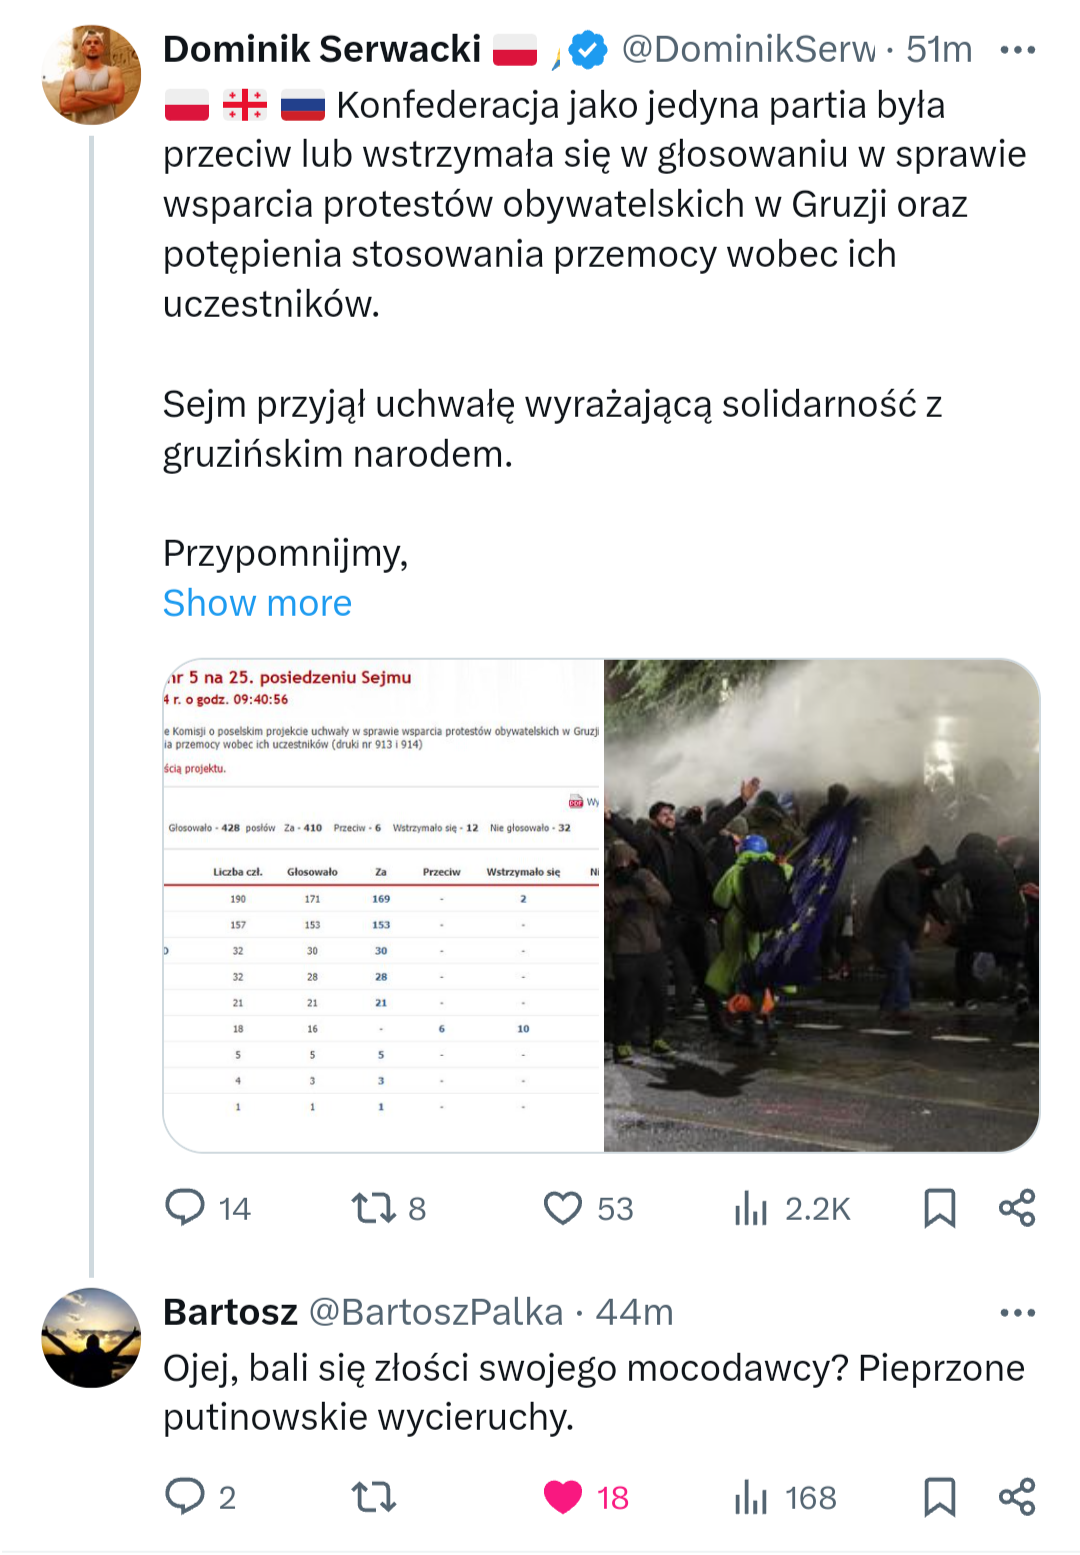
Task: Open the @BartoszPalka profile link
Action: coord(435,1312)
